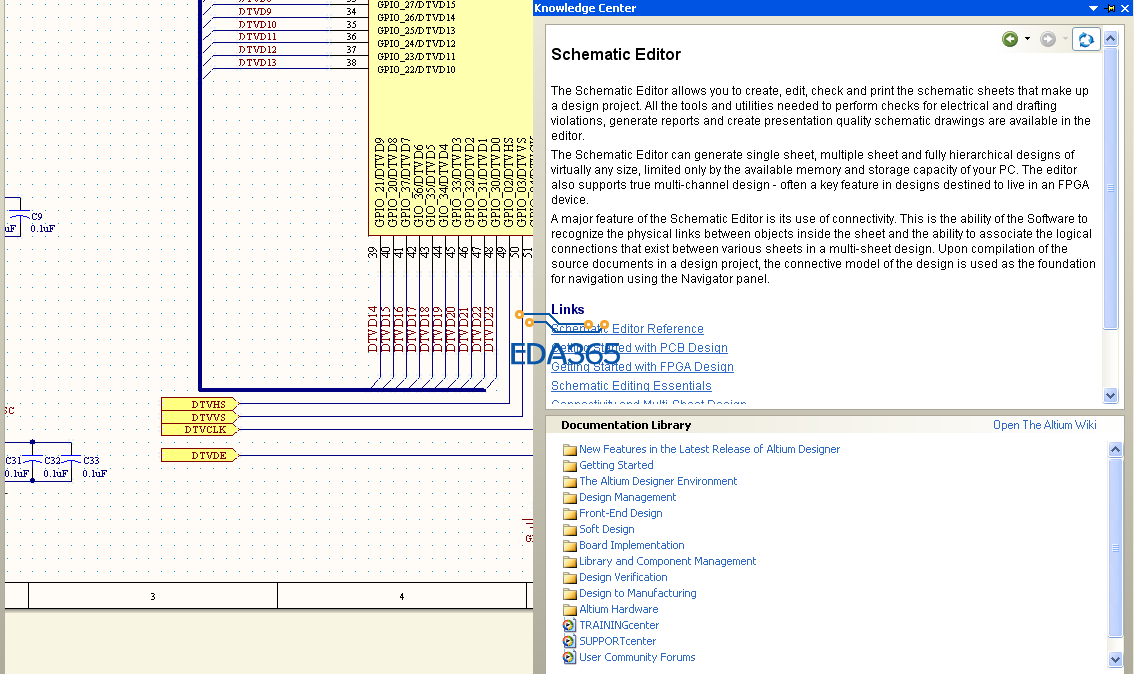Viewport: 1134px width, 674px height.
Task: Click folder icon beside Altium Hardware
Action: (569, 610)
